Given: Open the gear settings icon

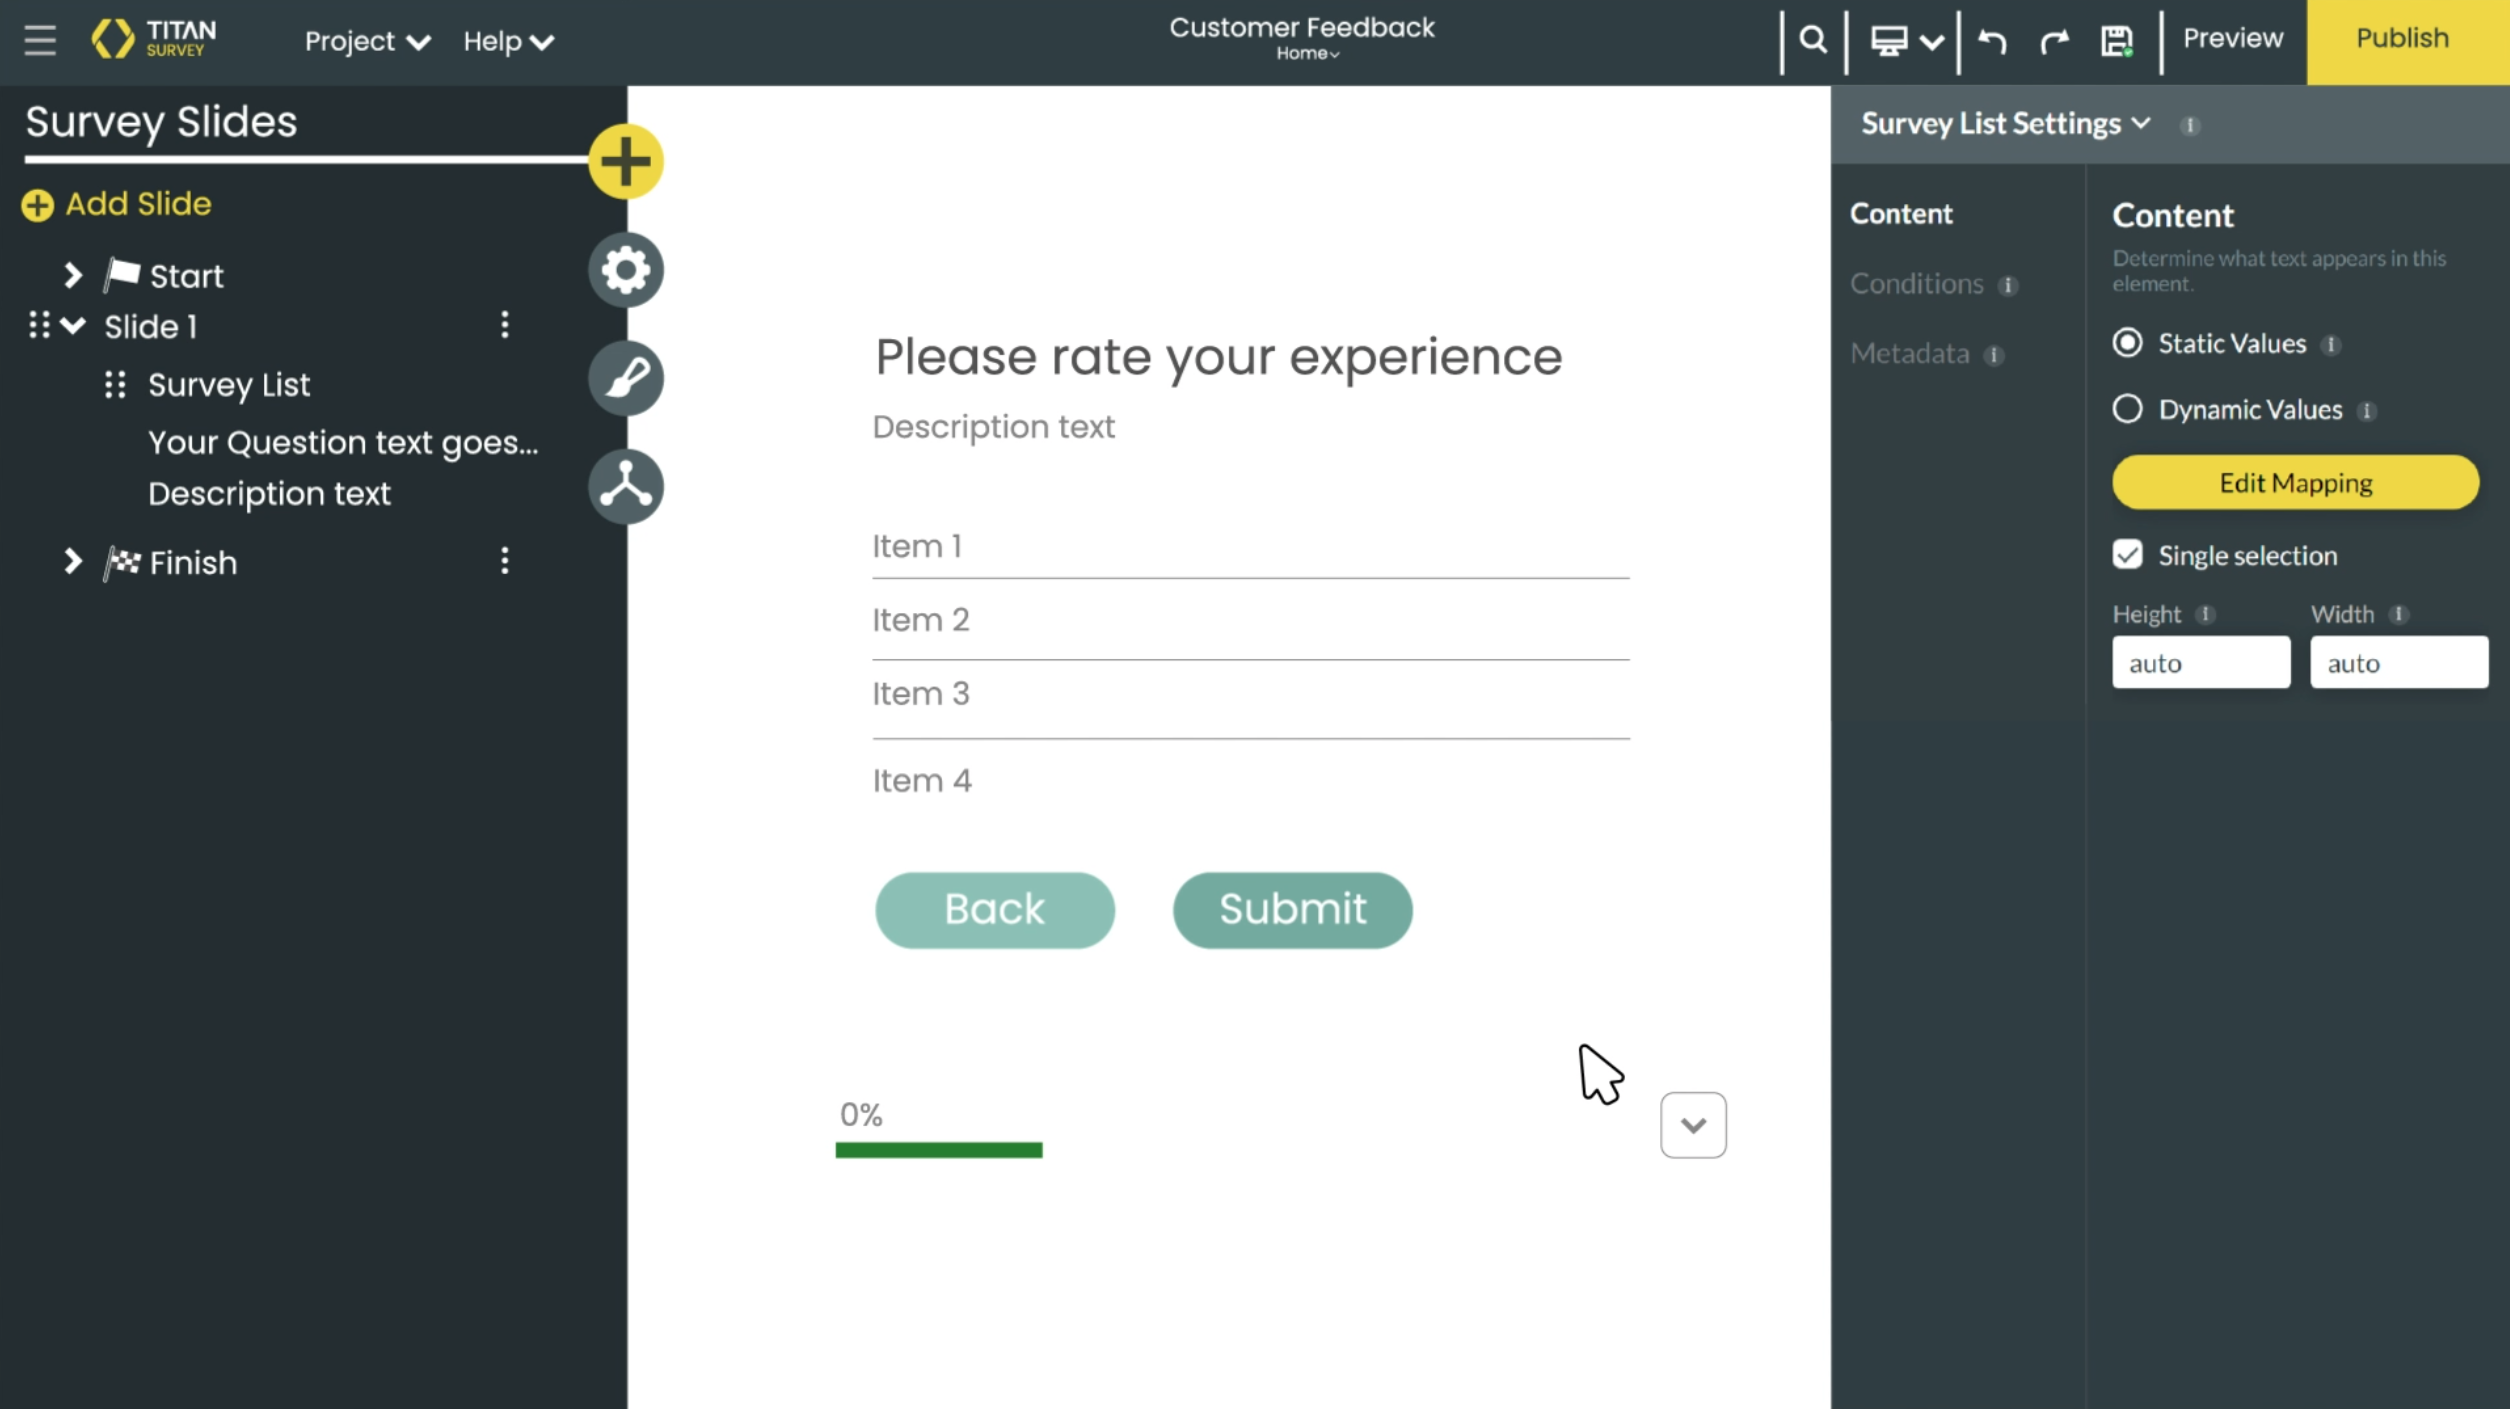Looking at the screenshot, I should point(625,270).
